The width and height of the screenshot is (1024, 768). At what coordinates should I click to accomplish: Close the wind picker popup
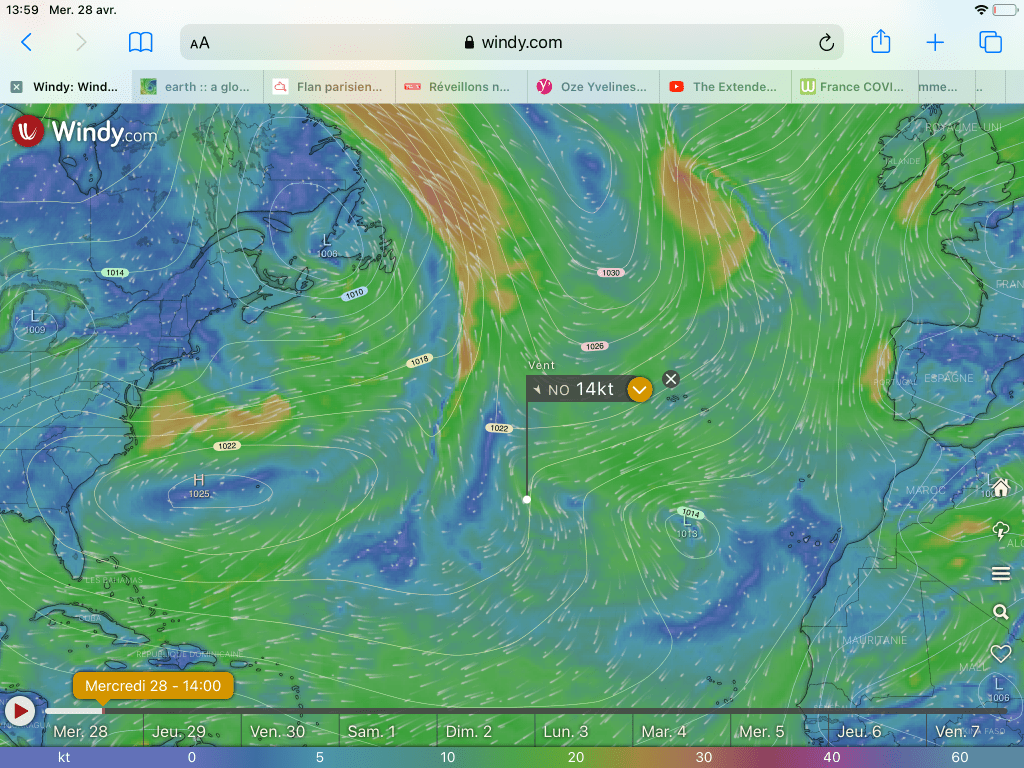tap(671, 378)
